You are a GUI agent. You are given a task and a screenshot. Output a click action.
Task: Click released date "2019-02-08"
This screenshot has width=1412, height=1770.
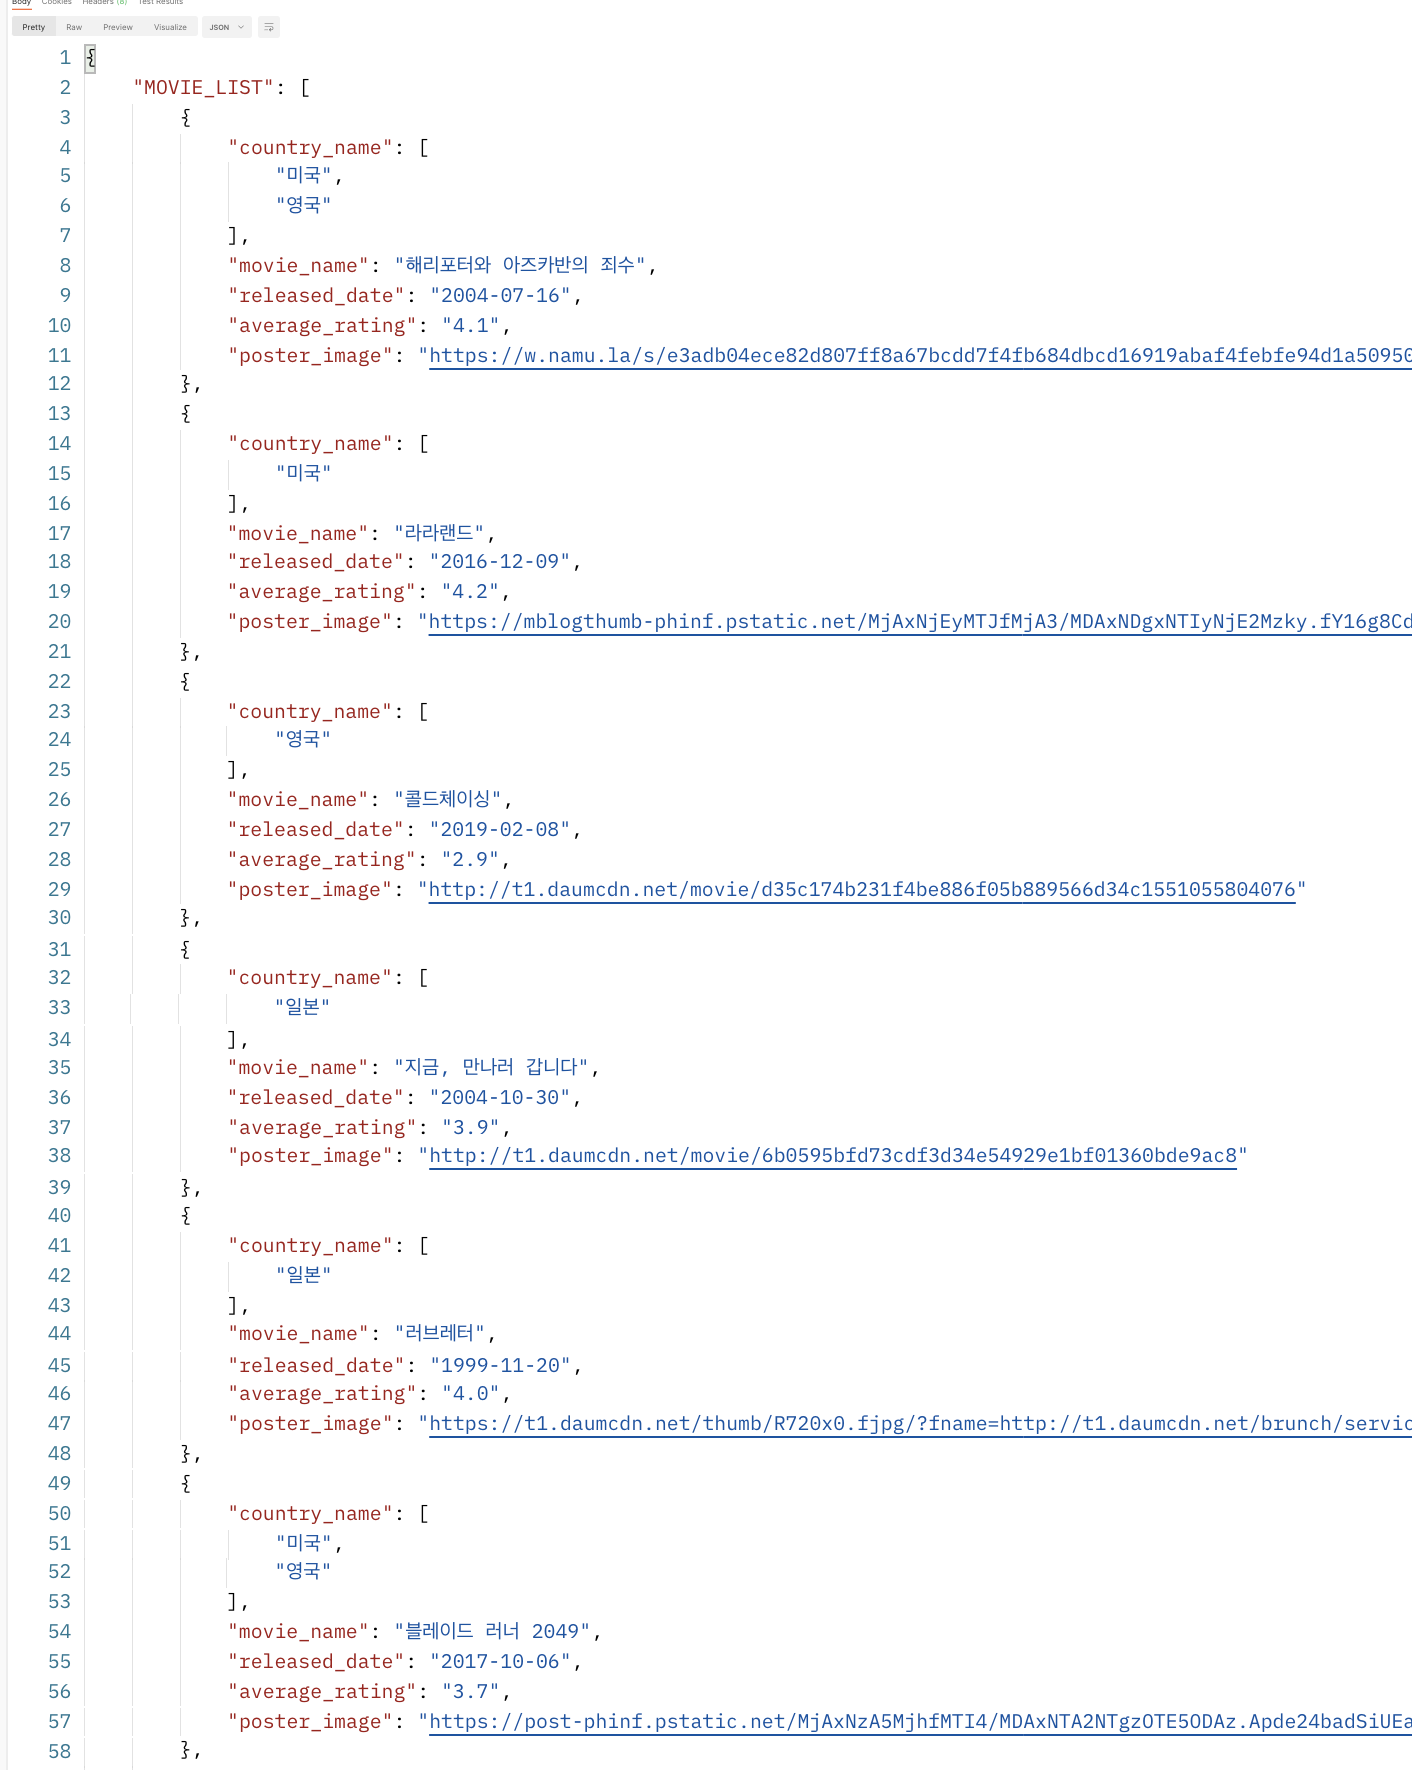(x=500, y=830)
